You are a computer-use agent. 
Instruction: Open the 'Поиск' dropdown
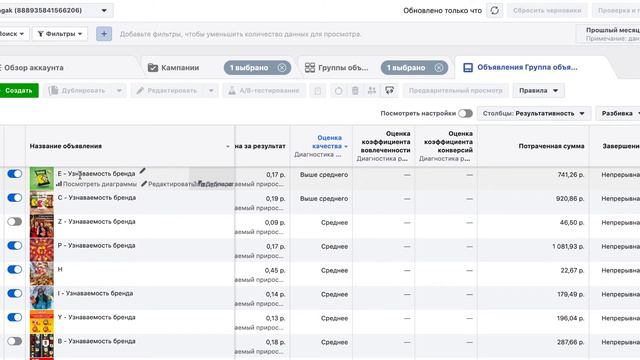tap(13, 34)
